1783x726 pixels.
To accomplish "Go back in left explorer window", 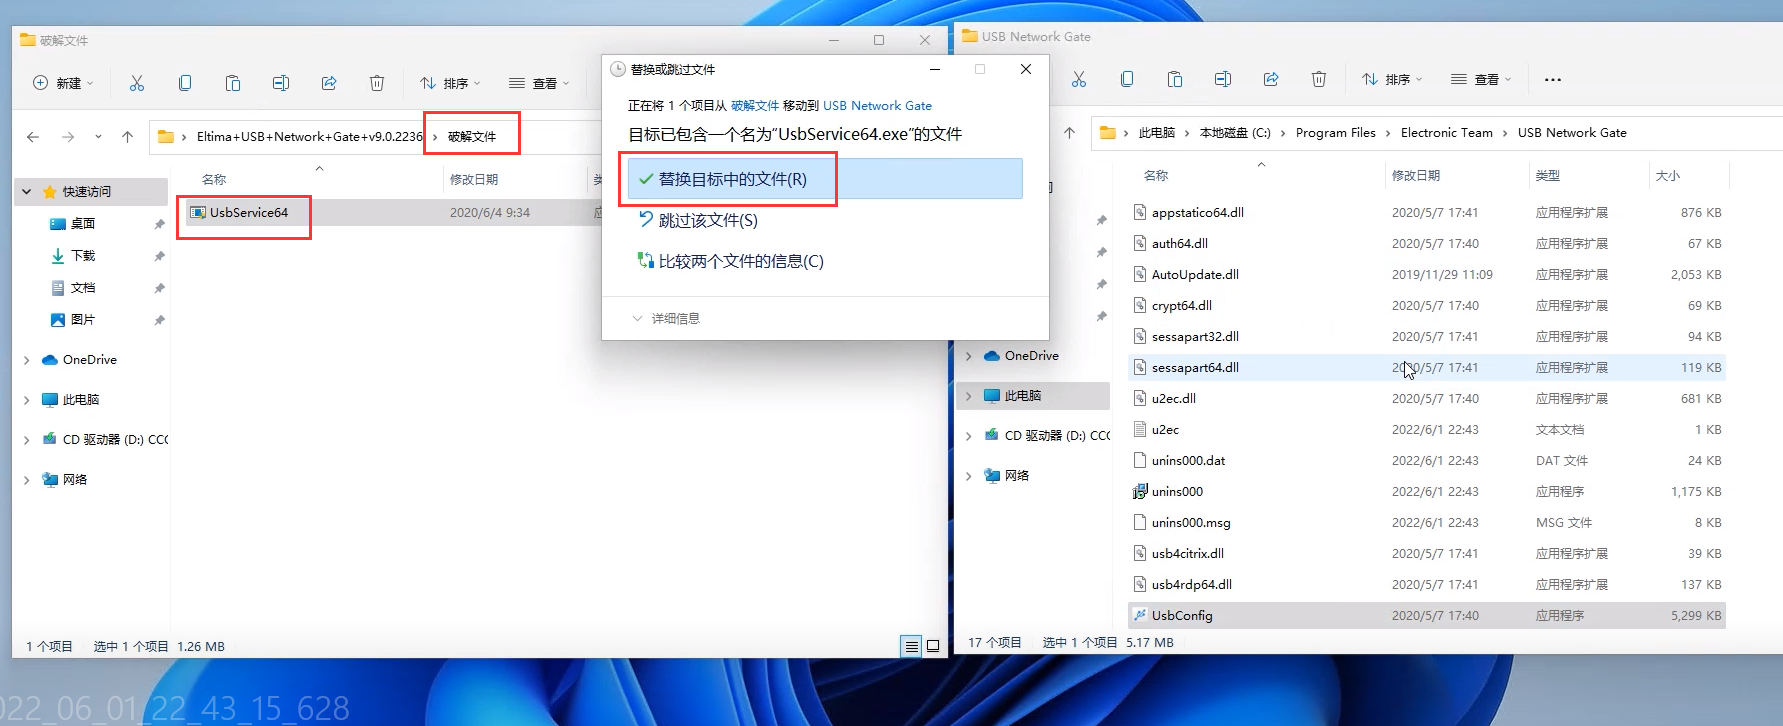I will tap(33, 137).
